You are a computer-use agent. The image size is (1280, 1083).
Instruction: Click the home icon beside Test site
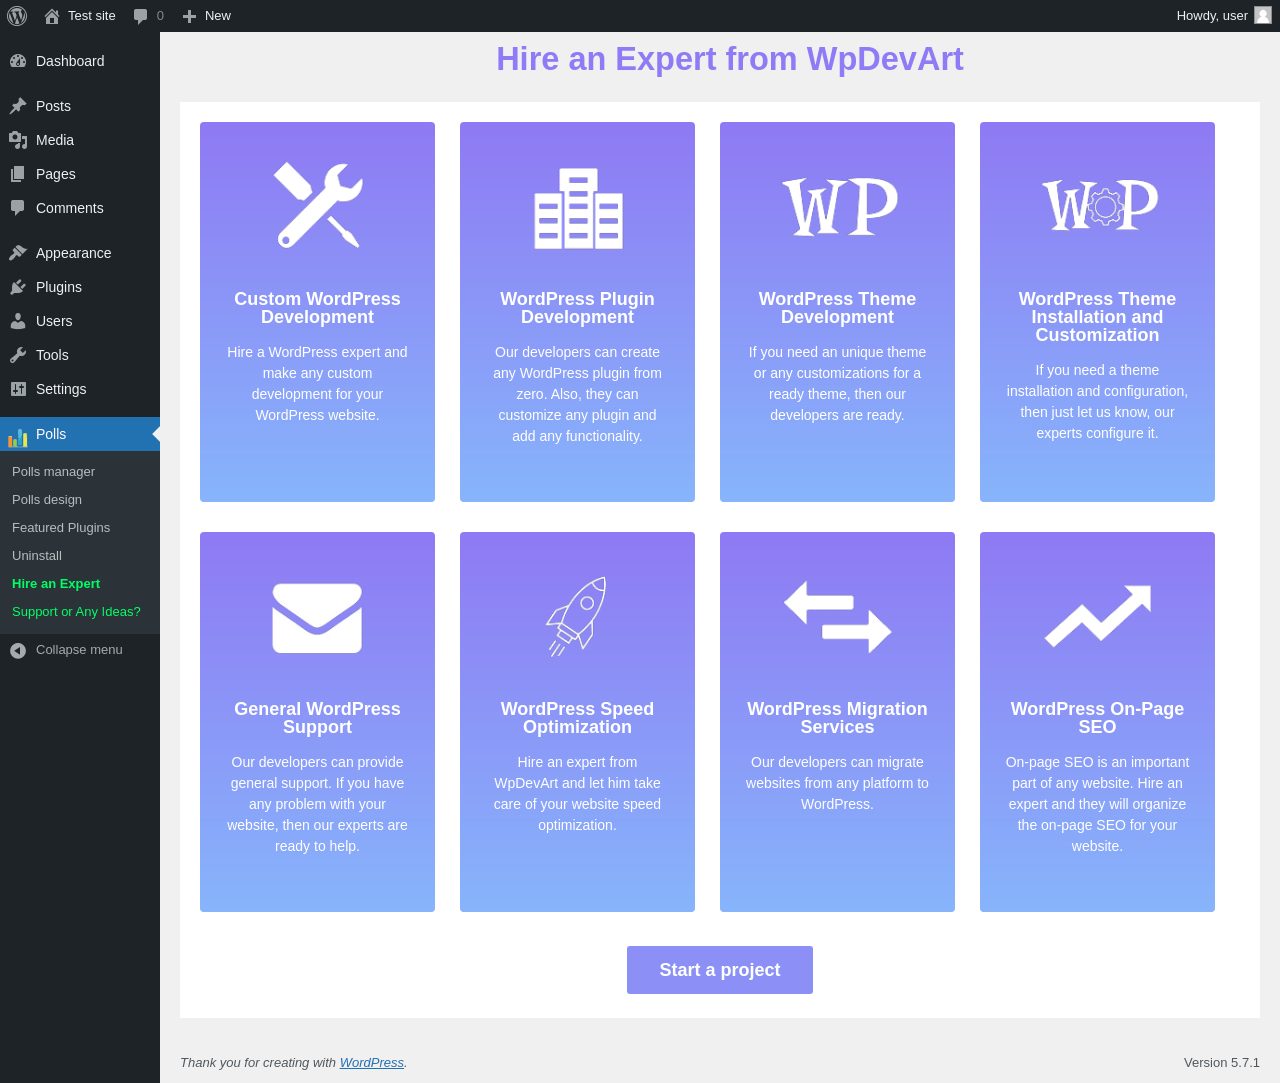click(52, 16)
